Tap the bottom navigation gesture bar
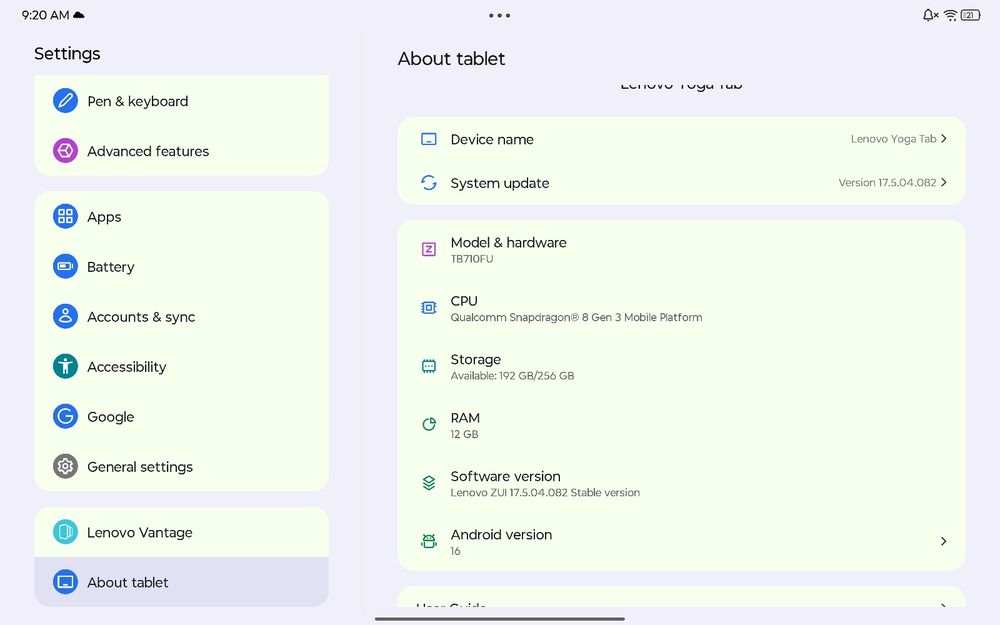This screenshot has height=625, width=1000. [499, 619]
